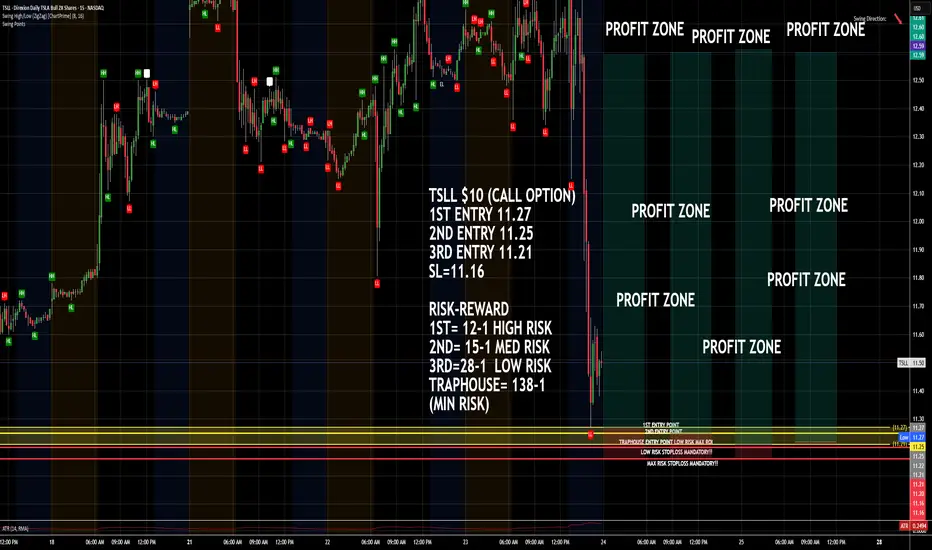Click the 12.00 price axis tick
Viewport: 932px width, 550px height.
(x=918, y=222)
